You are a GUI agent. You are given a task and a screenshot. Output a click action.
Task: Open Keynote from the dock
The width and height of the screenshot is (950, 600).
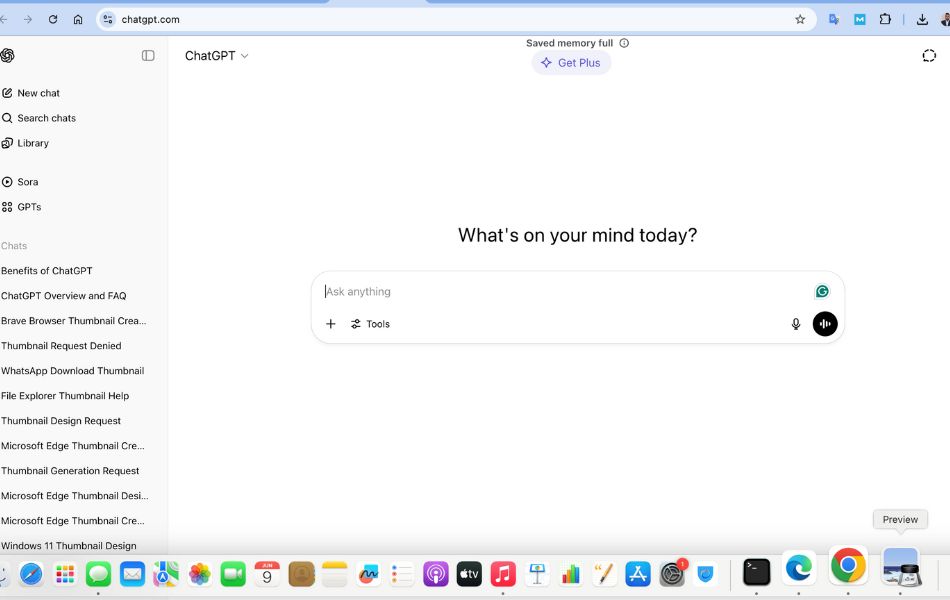pos(537,573)
